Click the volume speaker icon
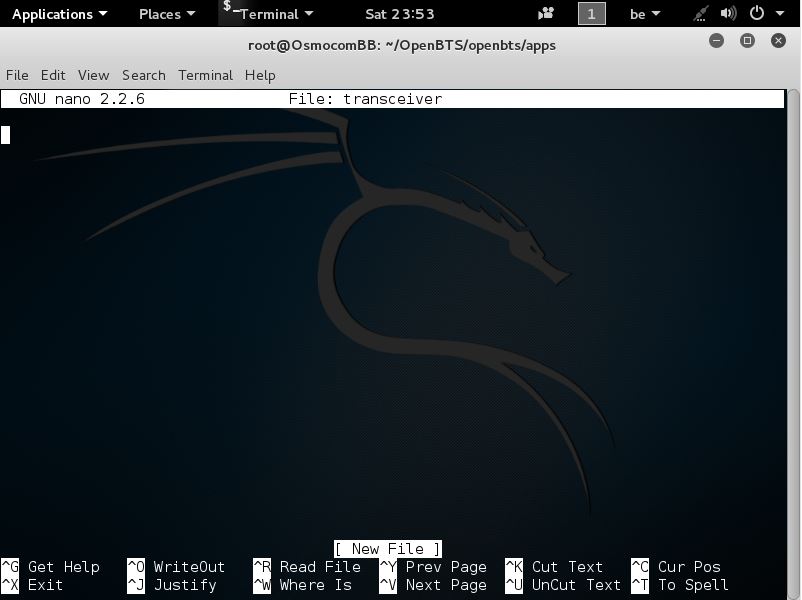The width and height of the screenshot is (802, 600). click(728, 13)
